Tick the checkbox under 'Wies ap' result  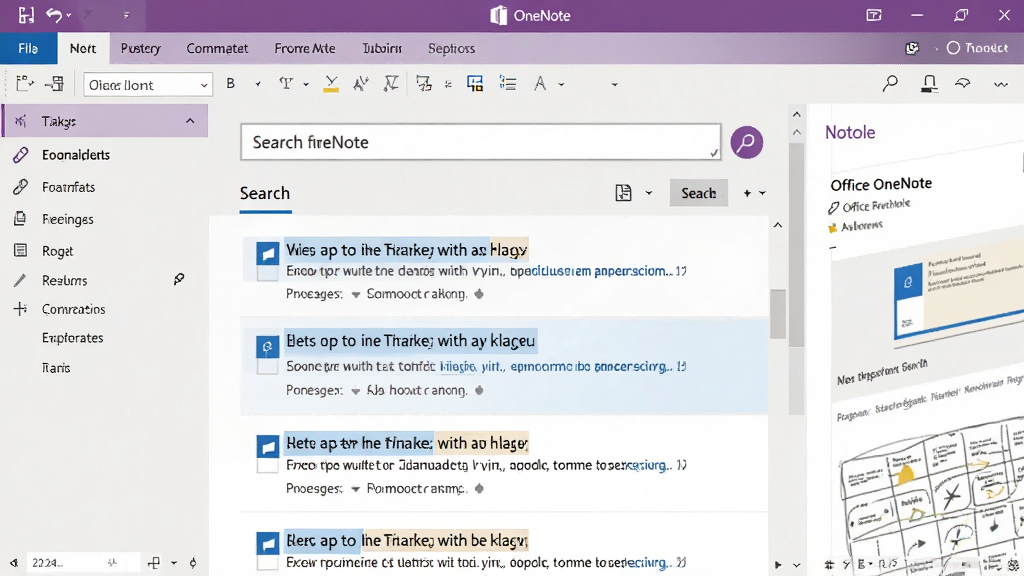[268, 273]
